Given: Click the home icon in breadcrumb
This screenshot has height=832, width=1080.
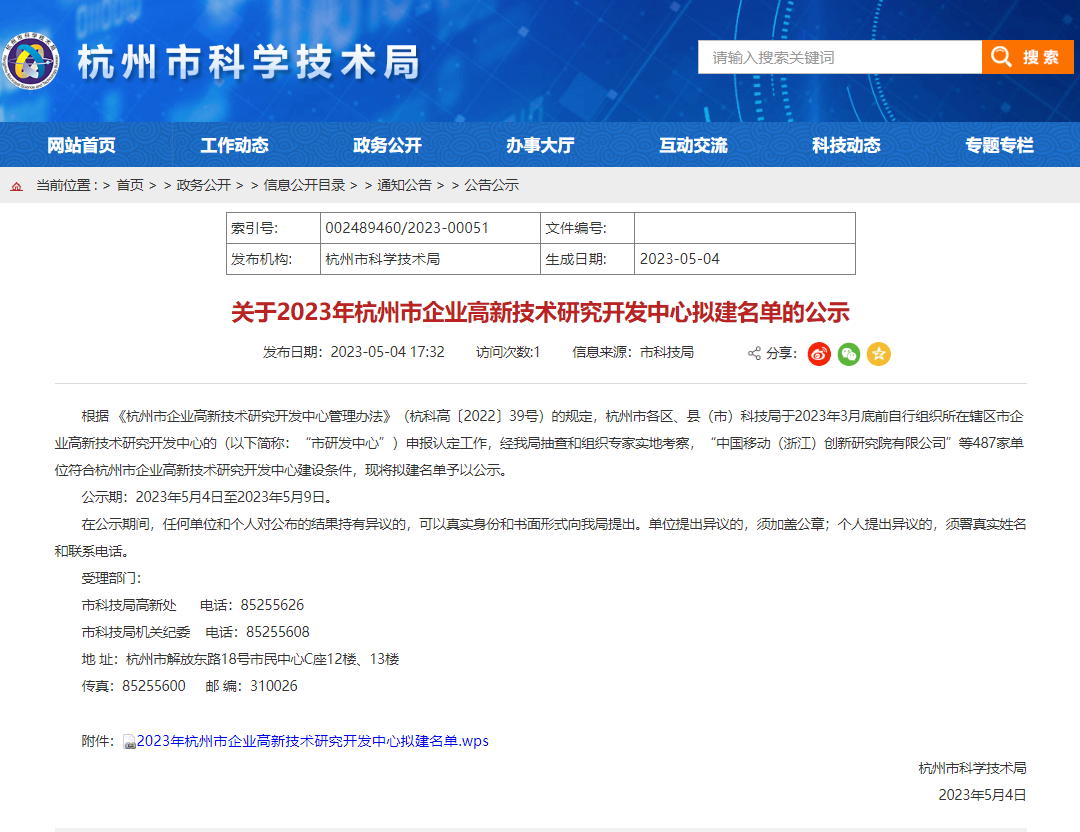Looking at the screenshot, I should tap(17, 186).
